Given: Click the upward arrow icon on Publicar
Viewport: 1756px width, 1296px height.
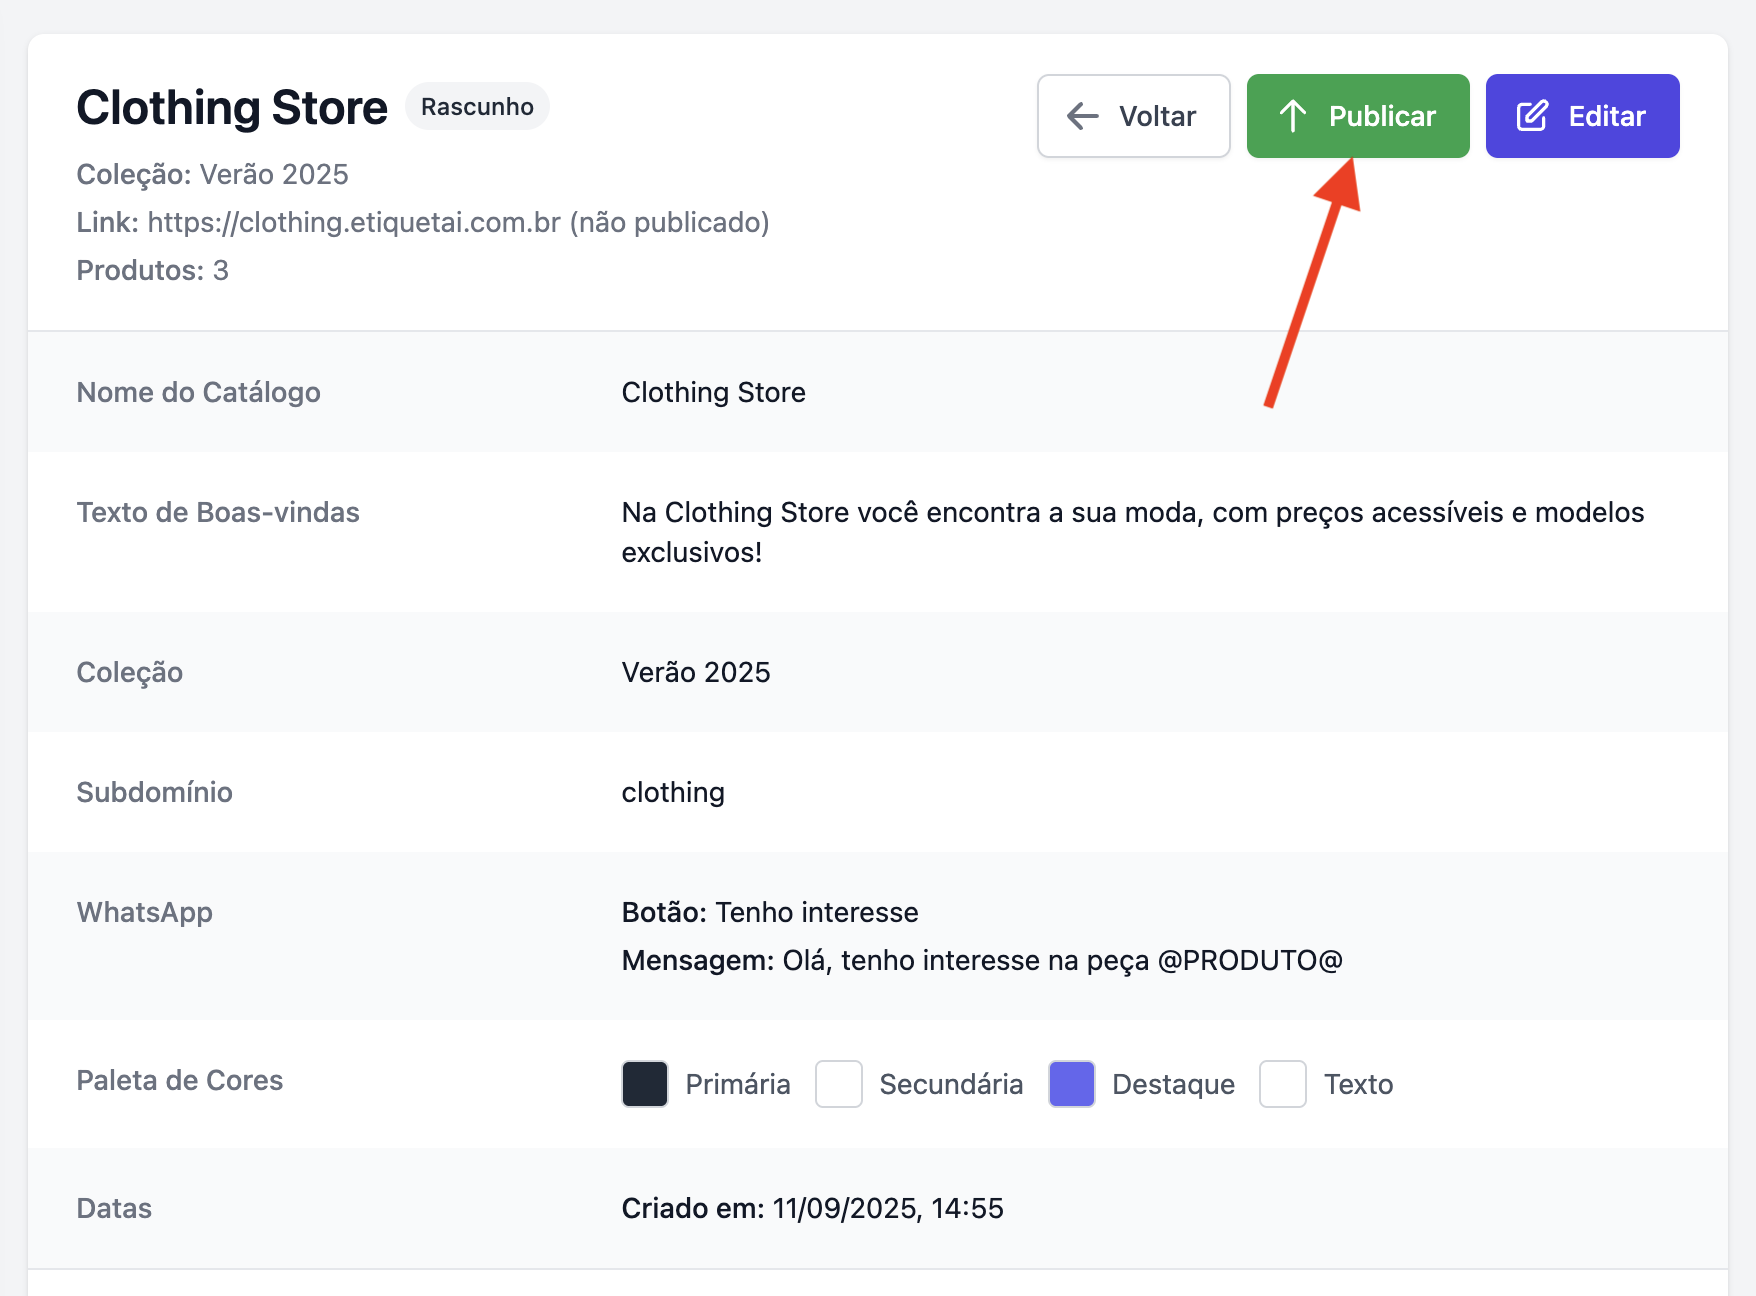Looking at the screenshot, I should tap(1293, 116).
